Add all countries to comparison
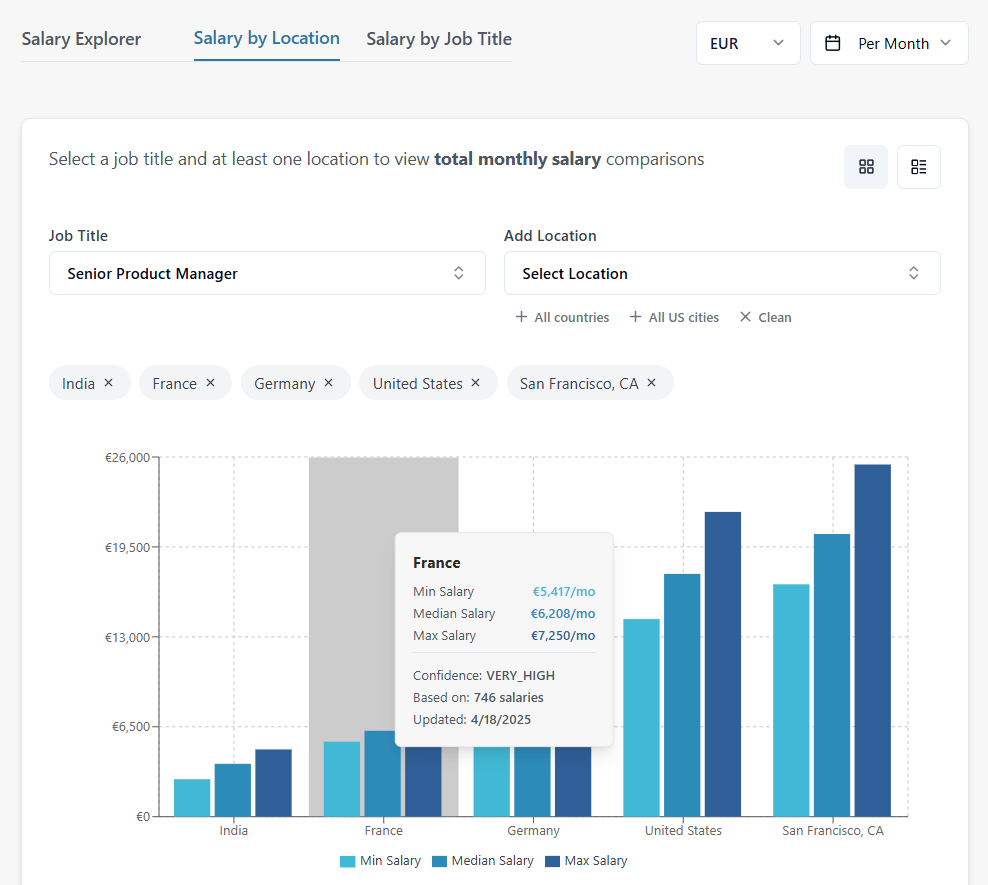This screenshot has width=988, height=885. (x=562, y=317)
